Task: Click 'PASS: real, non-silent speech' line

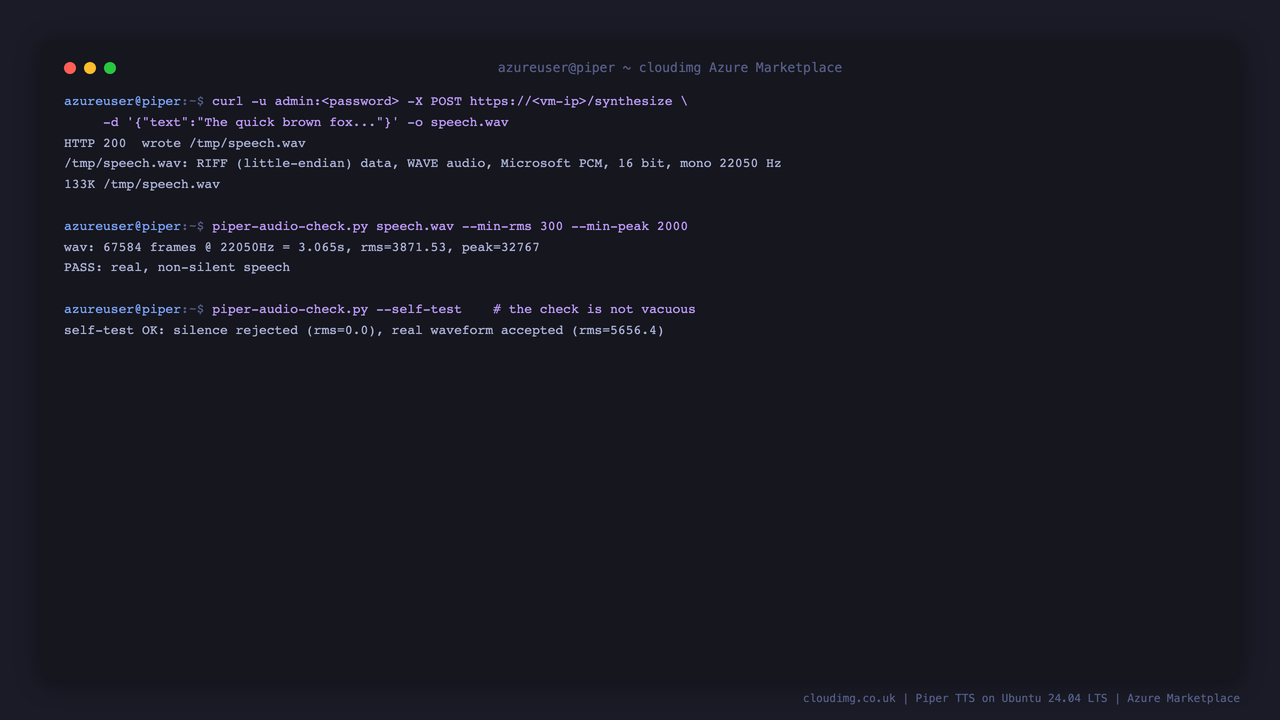Action: [177, 267]
